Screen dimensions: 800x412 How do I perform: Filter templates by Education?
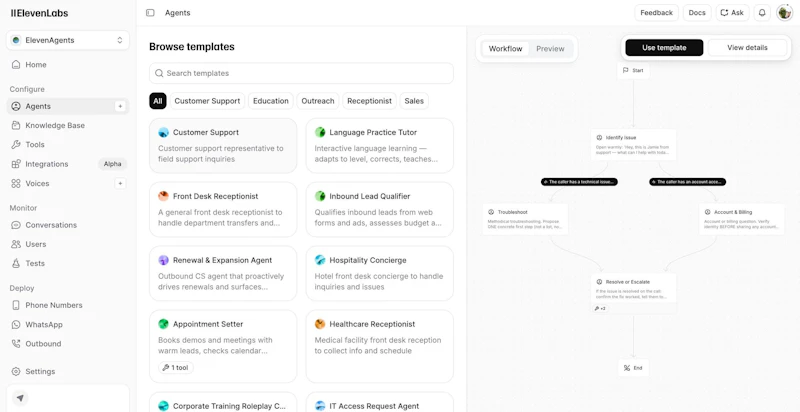click(x=271, y=101)
